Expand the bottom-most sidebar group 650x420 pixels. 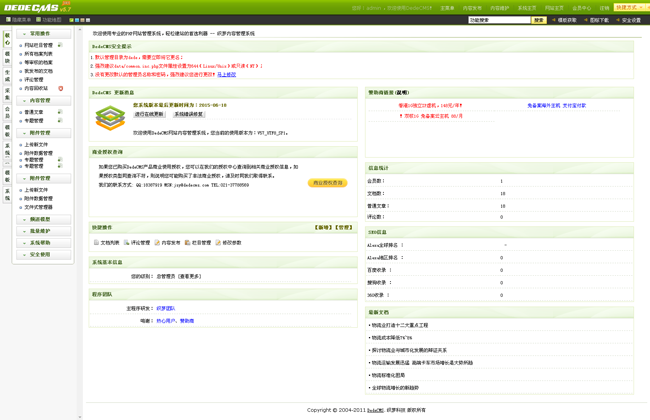(x=44, y=255)
